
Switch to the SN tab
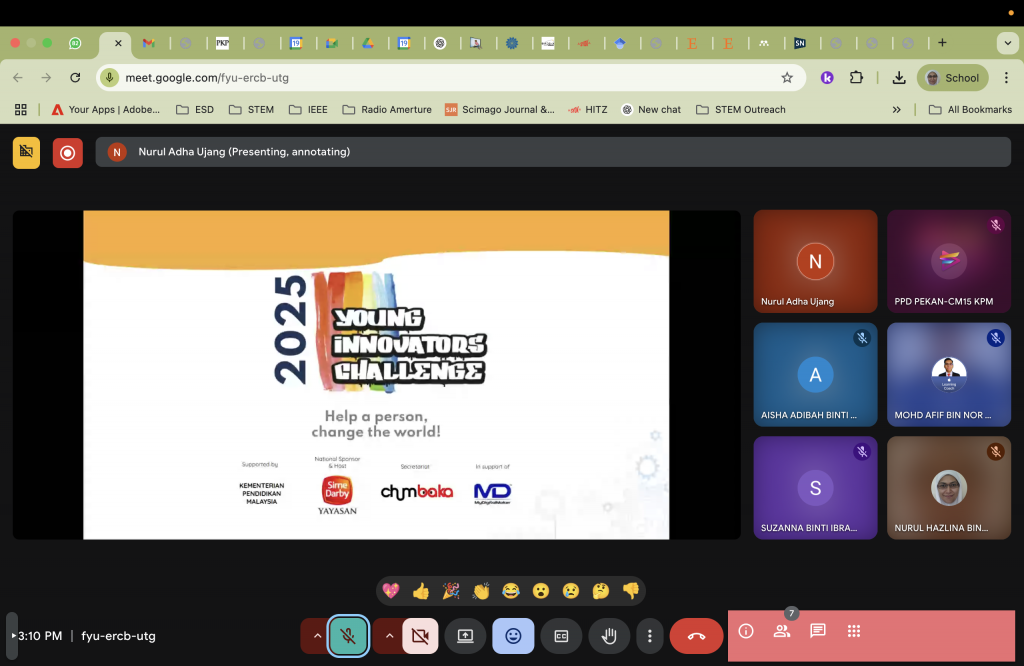click(x=799, y=43)
